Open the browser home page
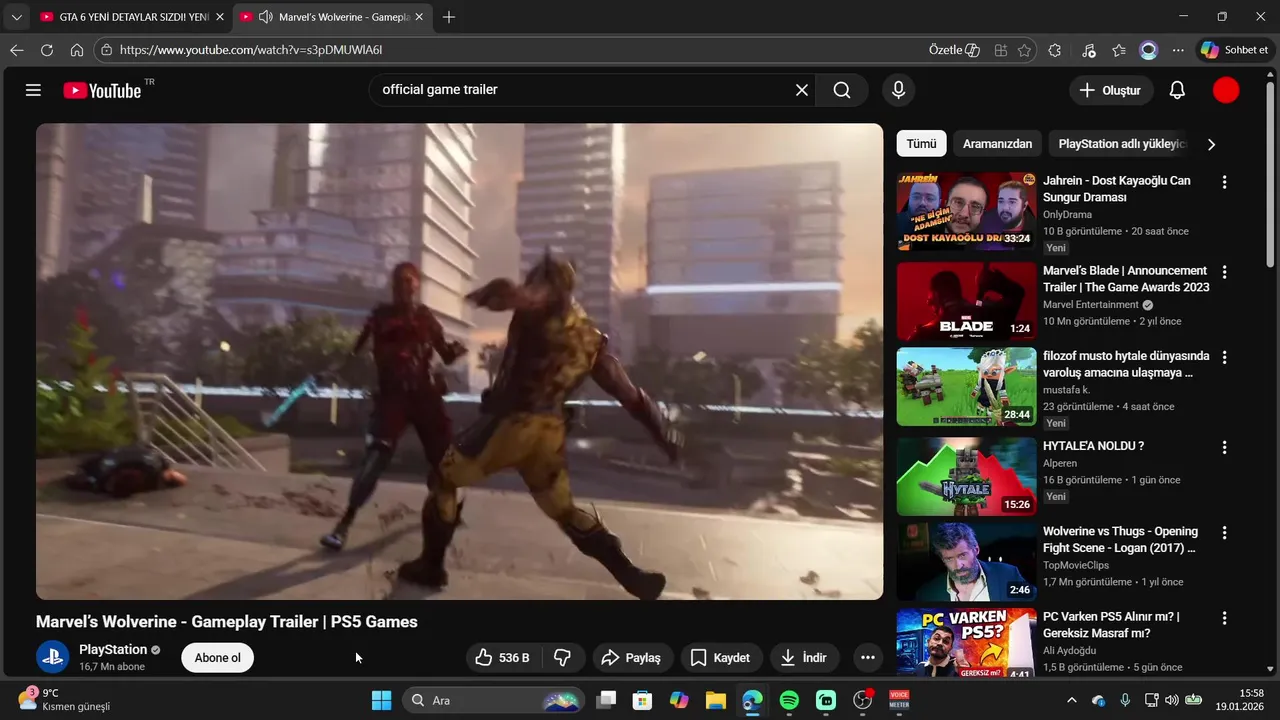 77,50
